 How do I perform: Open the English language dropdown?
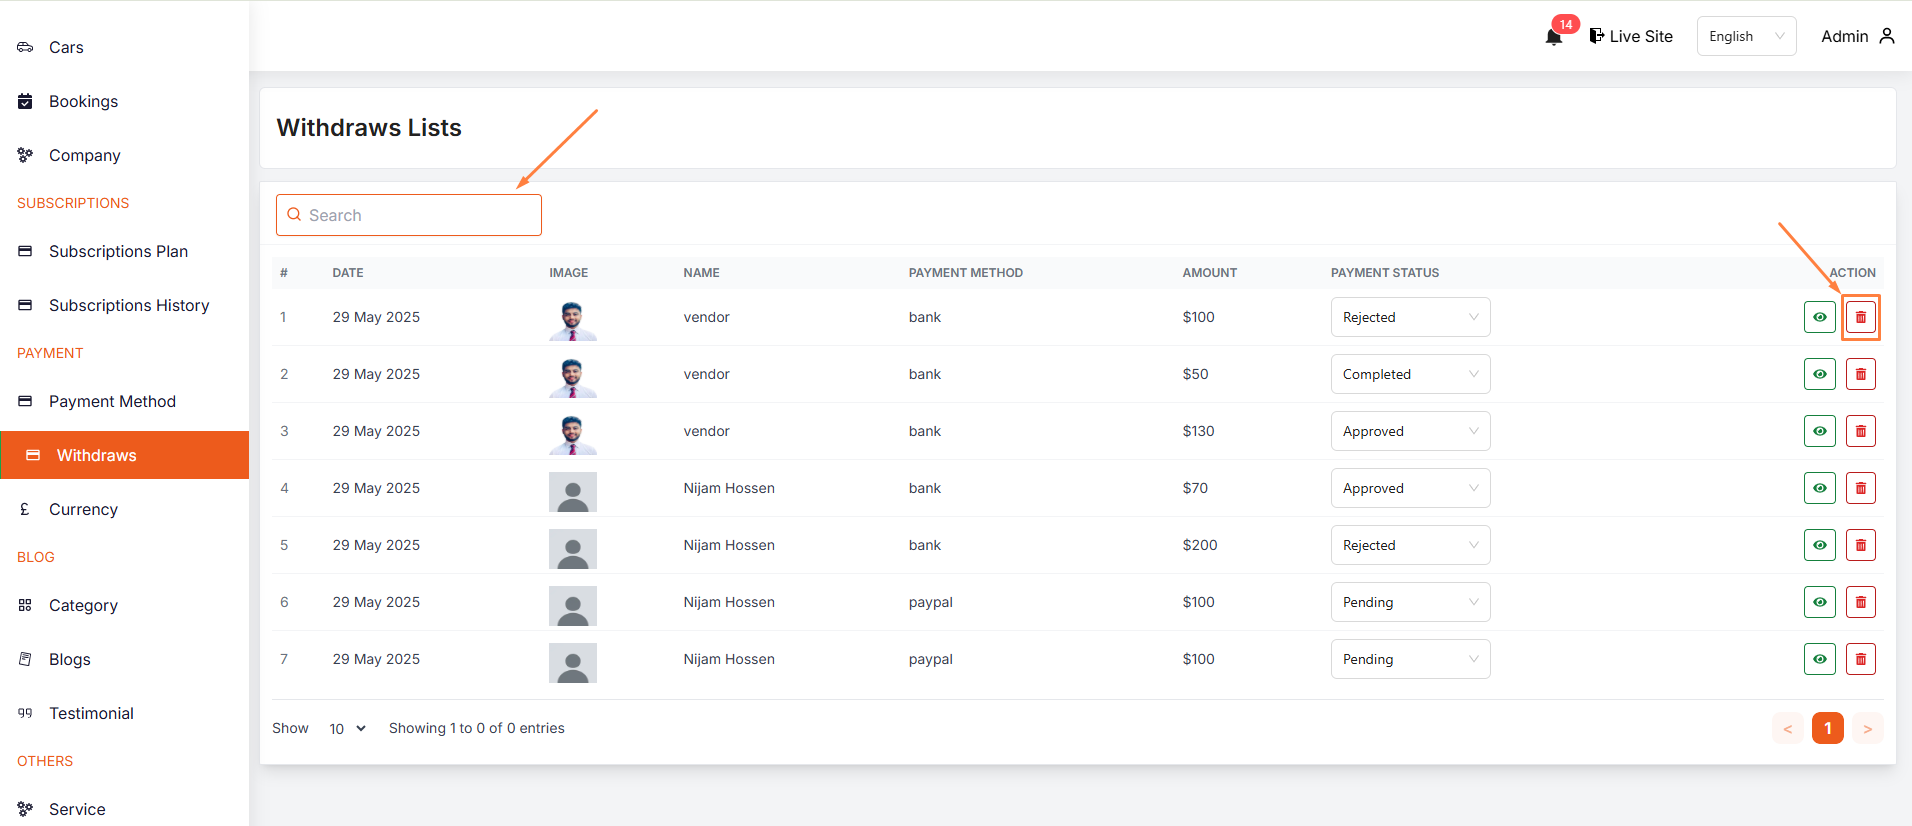click(1745, 36)
